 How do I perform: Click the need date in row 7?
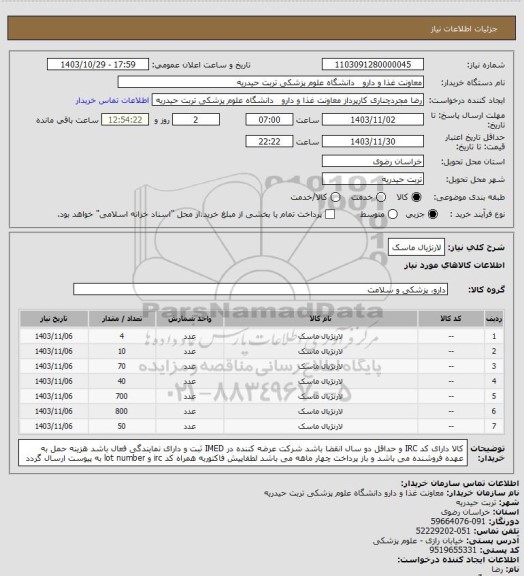point(54,426)
